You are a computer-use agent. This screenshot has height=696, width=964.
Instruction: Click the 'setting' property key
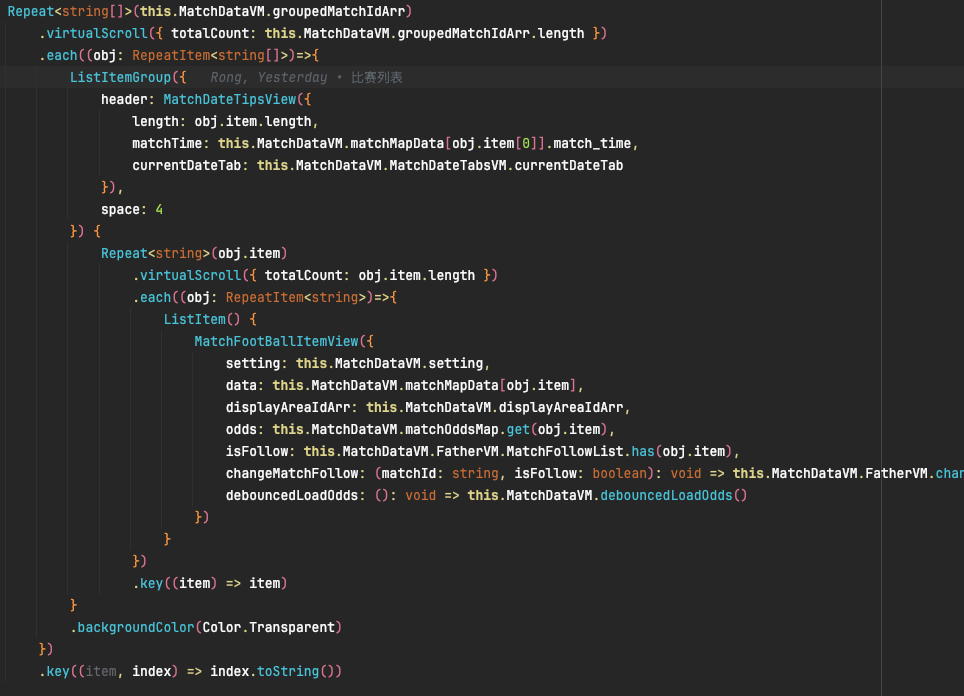click(253, 363)
